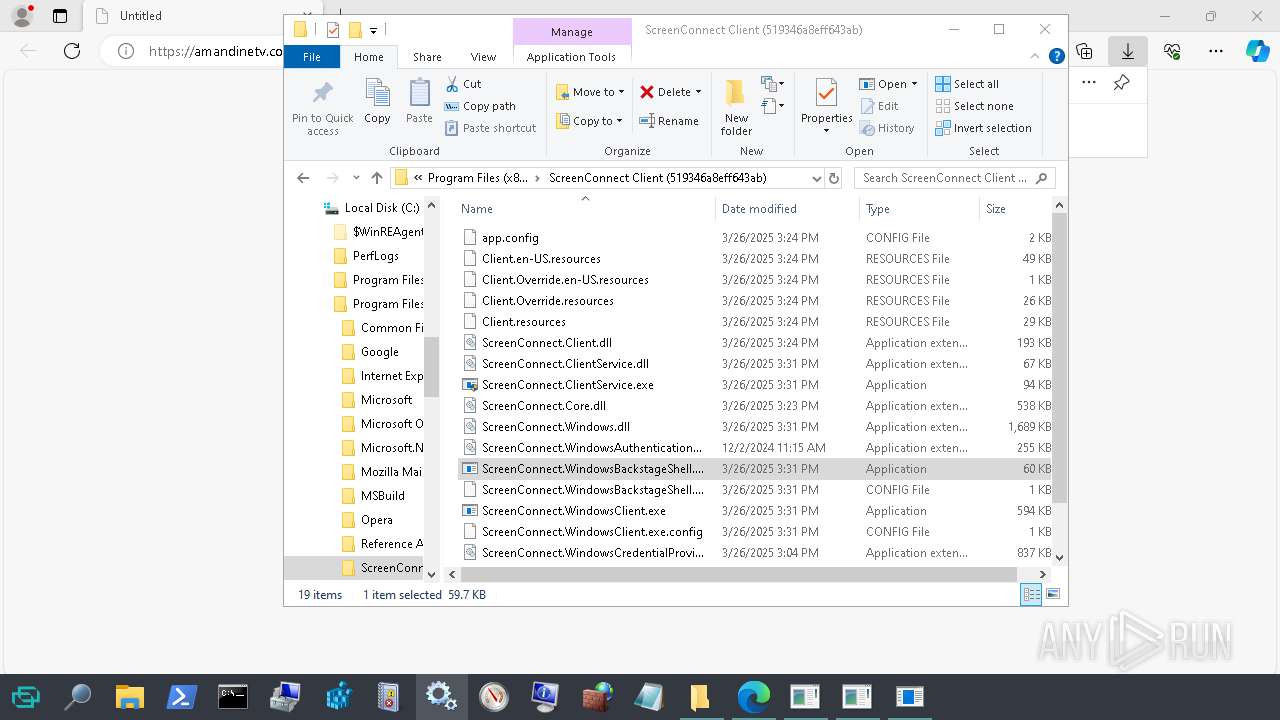Screen dimensions: 1280x720
Task: Open the File menu
Action: click(x=312, y=57)
